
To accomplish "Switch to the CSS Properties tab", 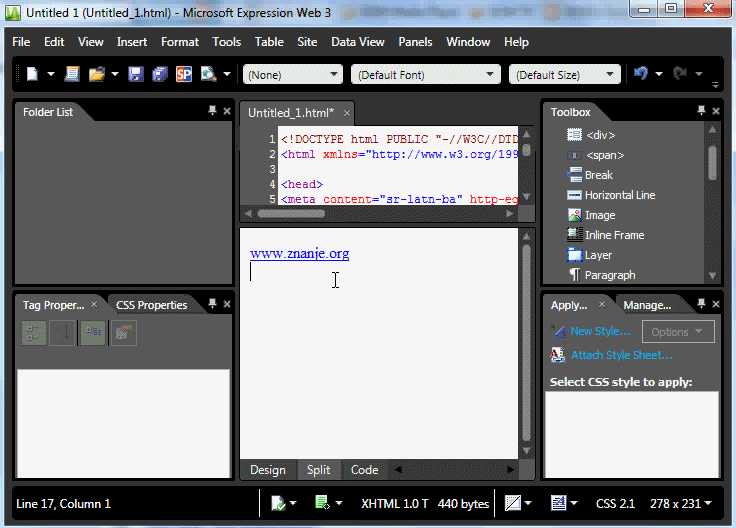I will click(151, 305).
